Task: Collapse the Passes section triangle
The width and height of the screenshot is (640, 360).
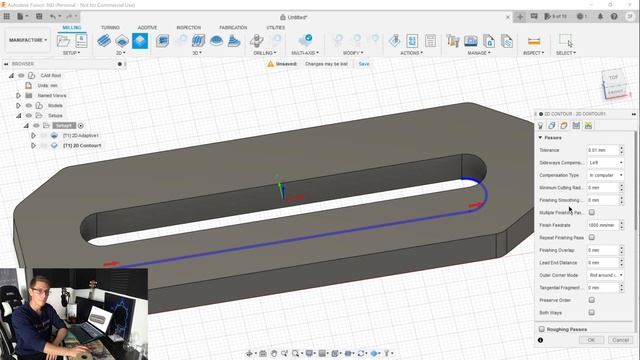Action: pyautogui.click(x=540, y=138)
